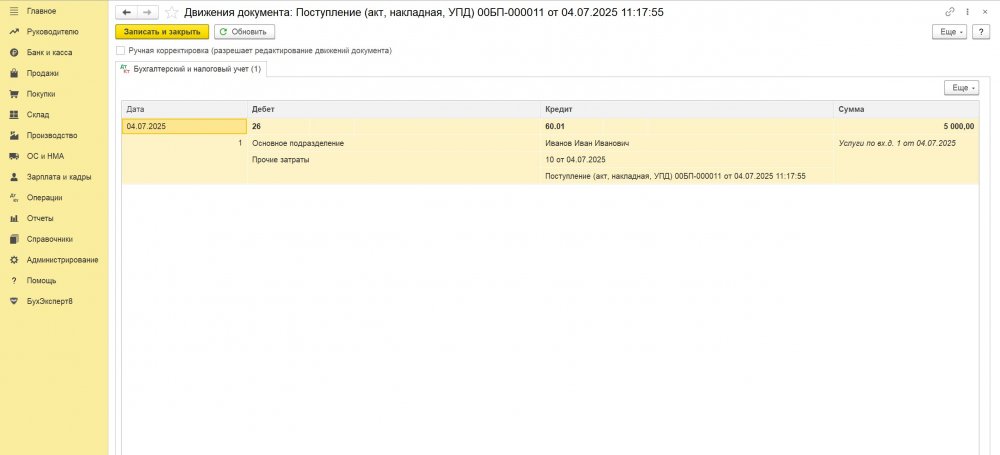Viewport: 1000px width, 455px height.
Task: Open the Зарплата и кадры section
Action: pyautogui.click(x=59, y=177)
